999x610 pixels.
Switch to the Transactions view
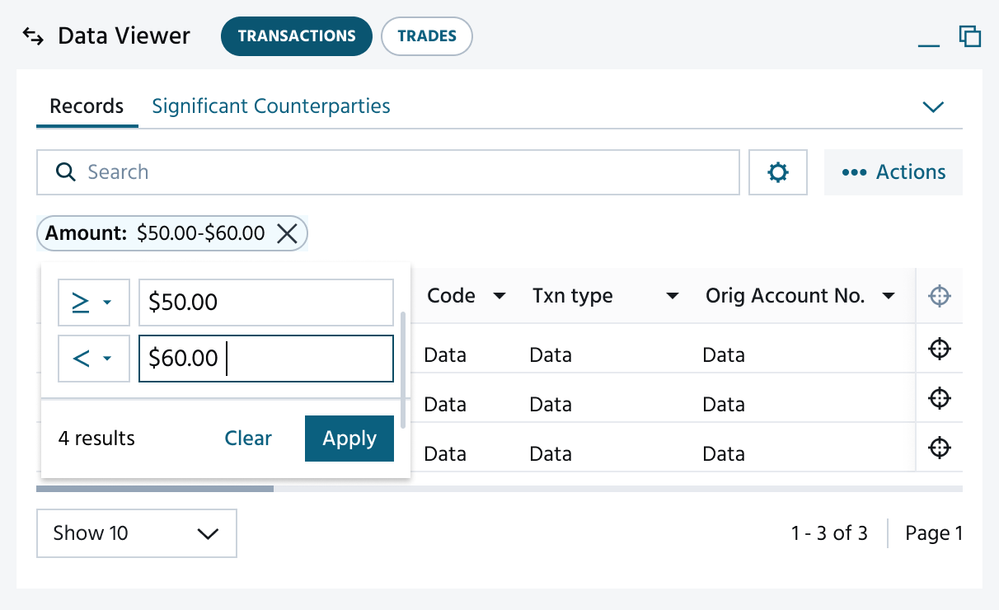pyautogui.click(x=296, y=36)
